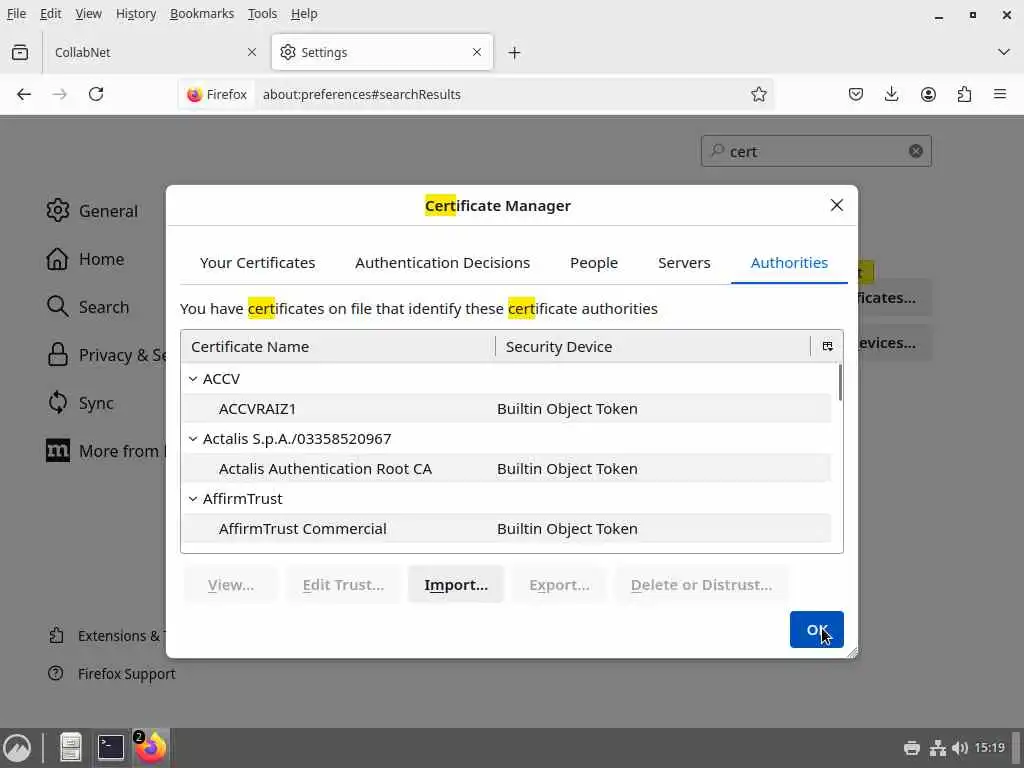1024x768 pixels.
Task: Click the Firefox taskbar icon
Action: (x=151, y=748)
